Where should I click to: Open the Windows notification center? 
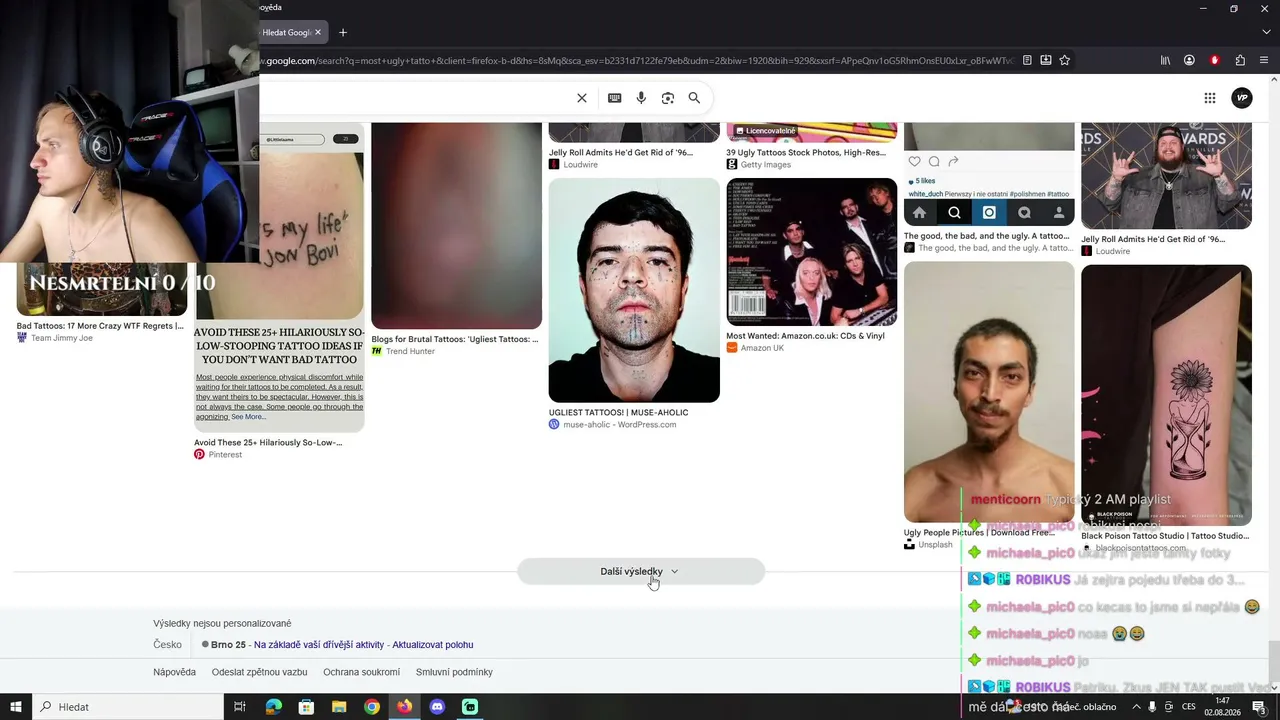coord(1261,707)
